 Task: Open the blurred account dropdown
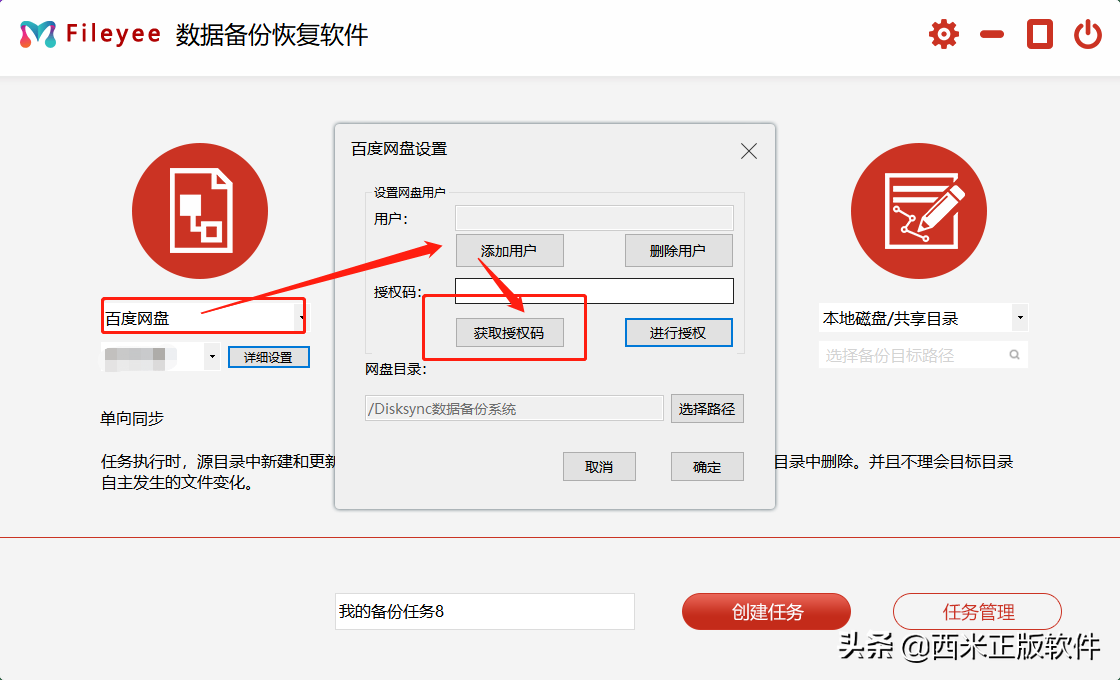[x=211, y=356]
